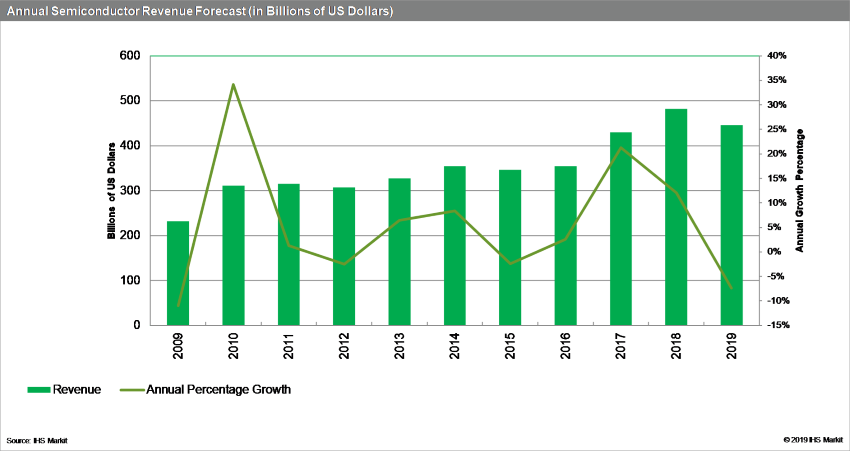Click the '500' left axis label

tap(131, 101)
